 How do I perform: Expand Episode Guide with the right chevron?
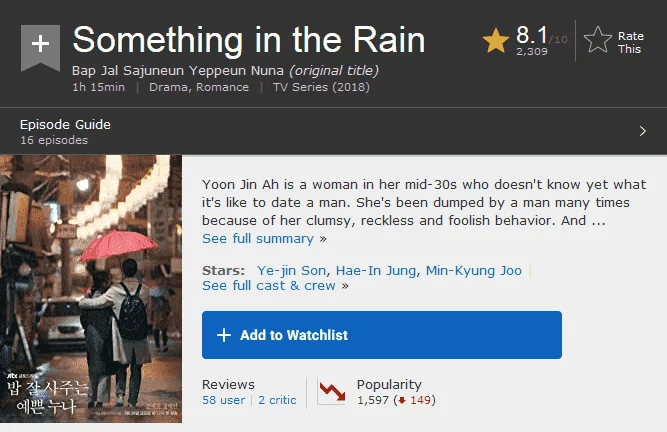[x=642, y=131]
